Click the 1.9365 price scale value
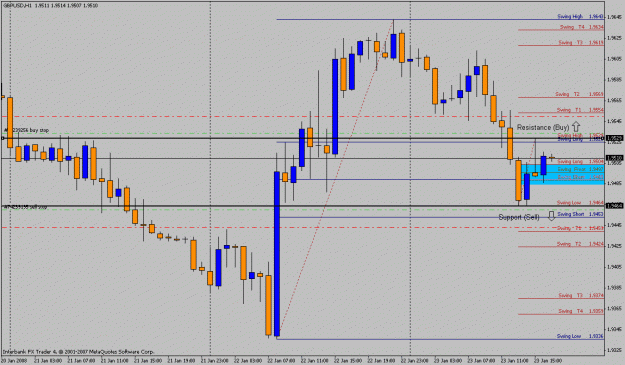Image resolution: width=625 pixels, height=365 pixels. [x=614, y=308]
